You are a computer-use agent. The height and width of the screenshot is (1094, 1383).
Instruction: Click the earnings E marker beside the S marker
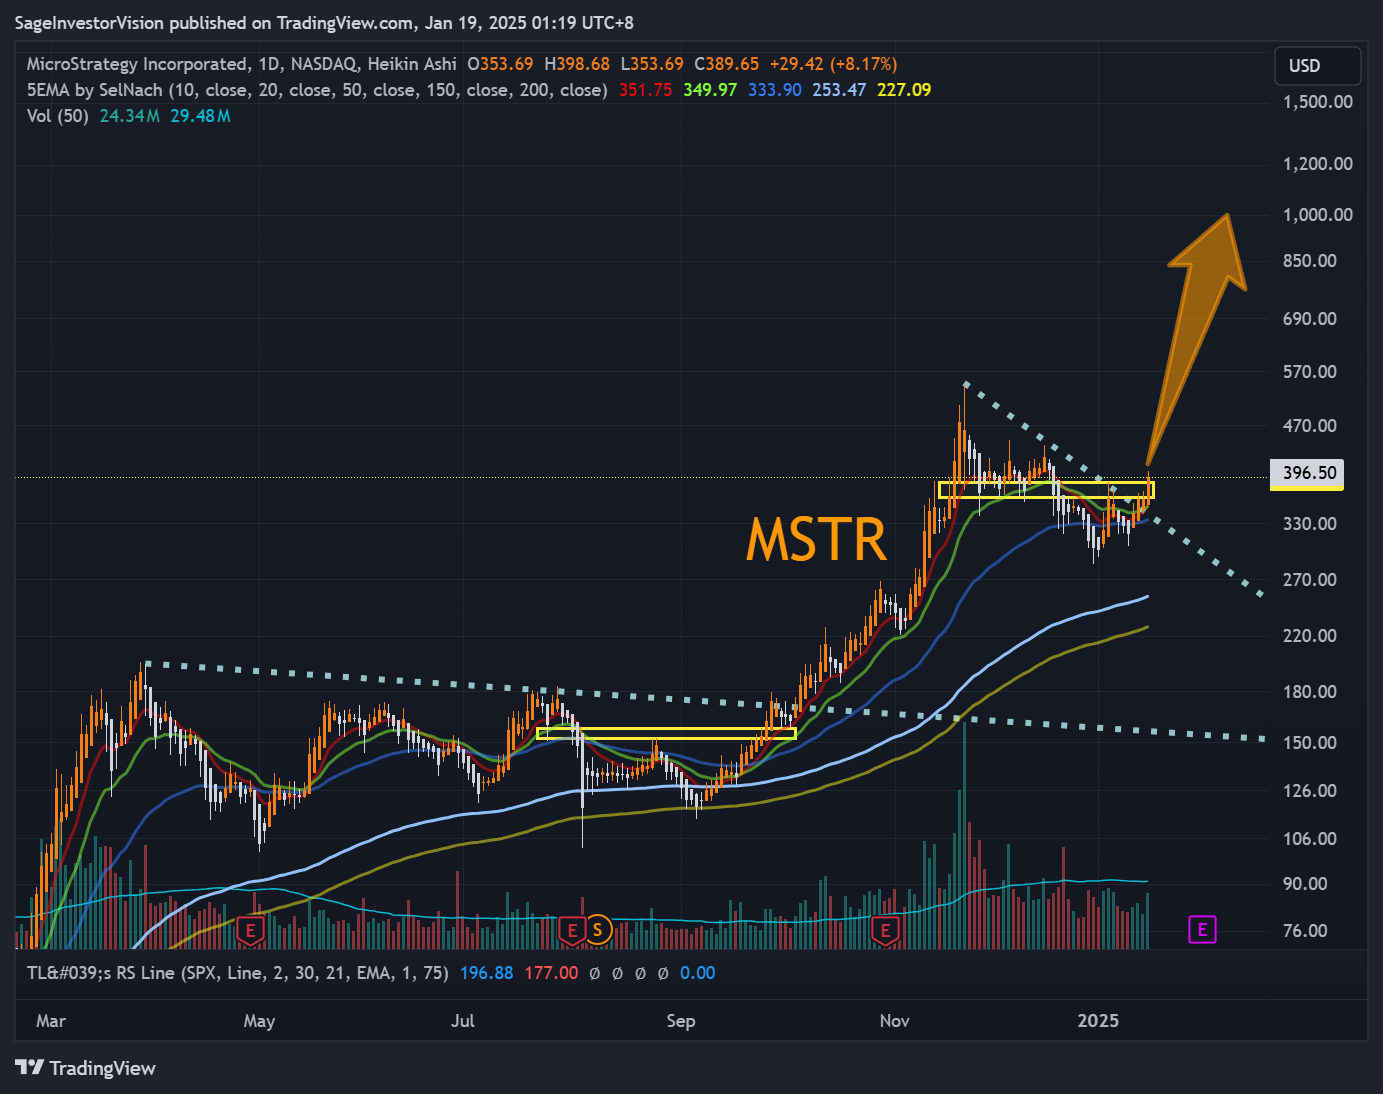point(572,930)
